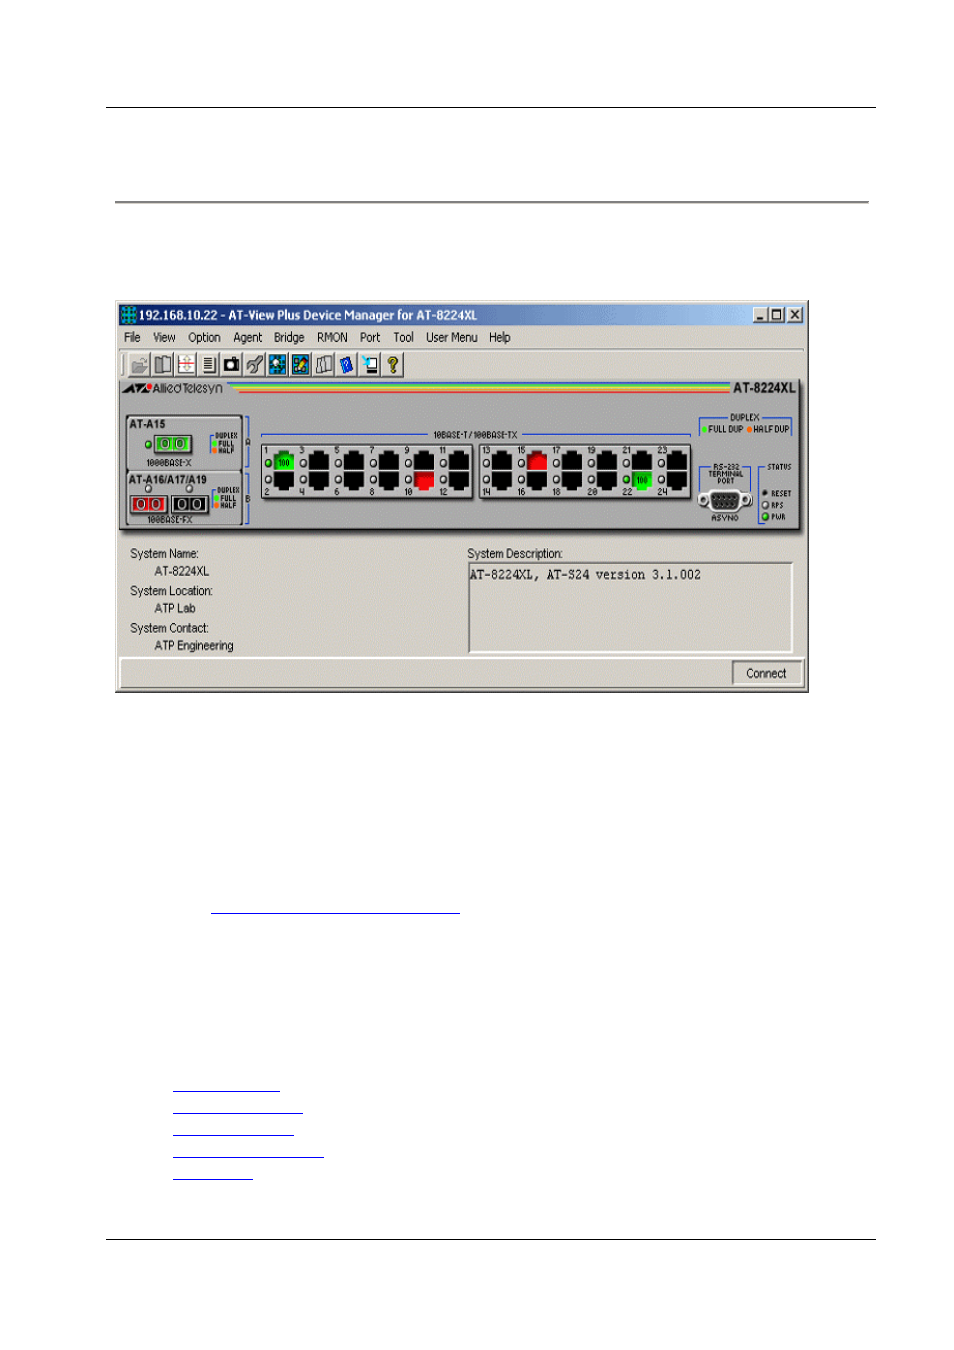This screenshot has width=954, height=1350.
Task: Select black port 12 on switch
Action: 459,481
